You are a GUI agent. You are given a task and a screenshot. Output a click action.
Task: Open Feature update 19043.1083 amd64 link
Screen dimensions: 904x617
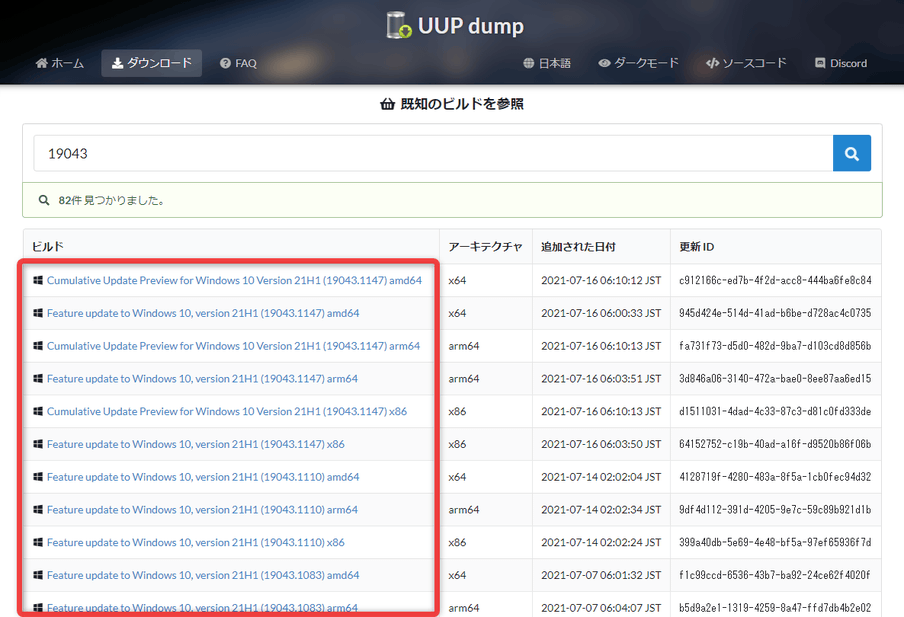pos(203,575)
